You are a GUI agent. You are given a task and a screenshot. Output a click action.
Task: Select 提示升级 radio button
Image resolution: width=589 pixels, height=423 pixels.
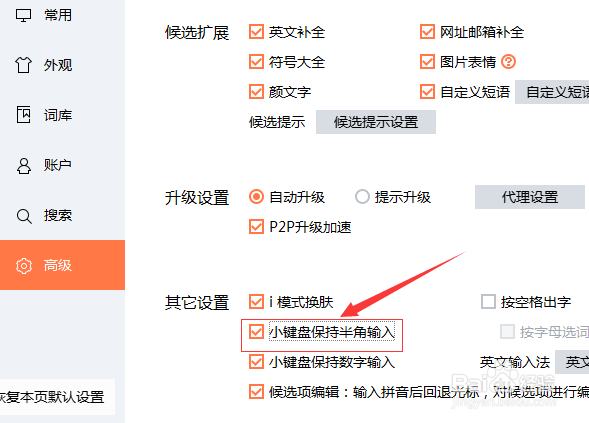tap(362, 196)
